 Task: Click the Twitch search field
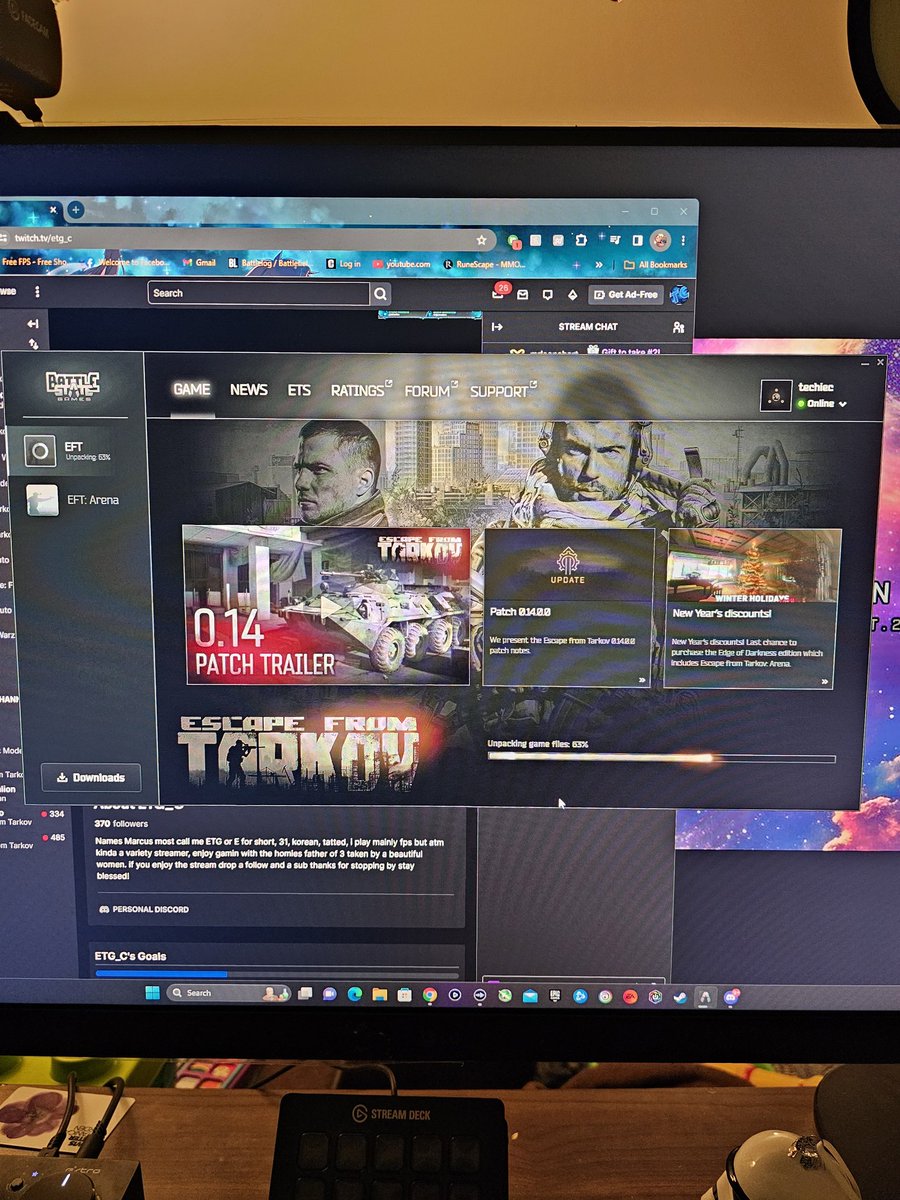coord(259,293)
